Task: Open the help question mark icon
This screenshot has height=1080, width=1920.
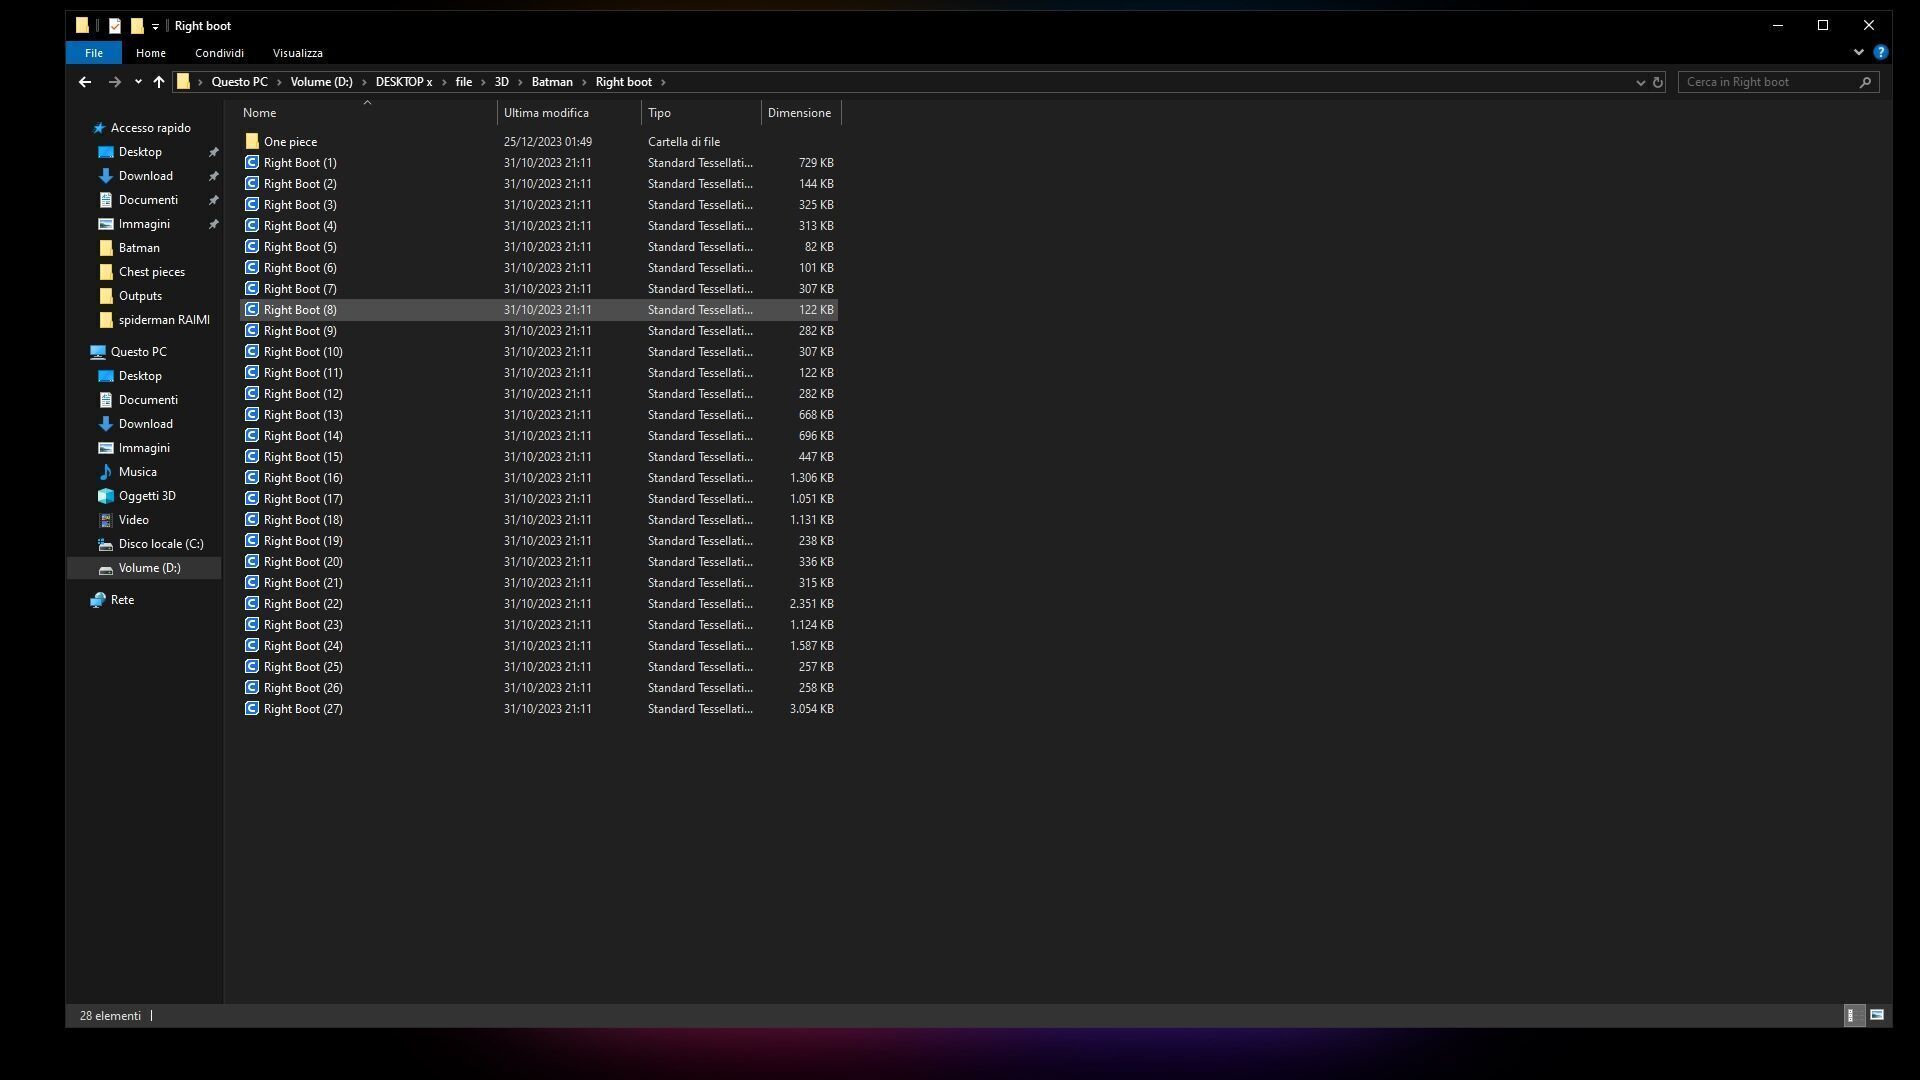Action: pos(1880,52)
